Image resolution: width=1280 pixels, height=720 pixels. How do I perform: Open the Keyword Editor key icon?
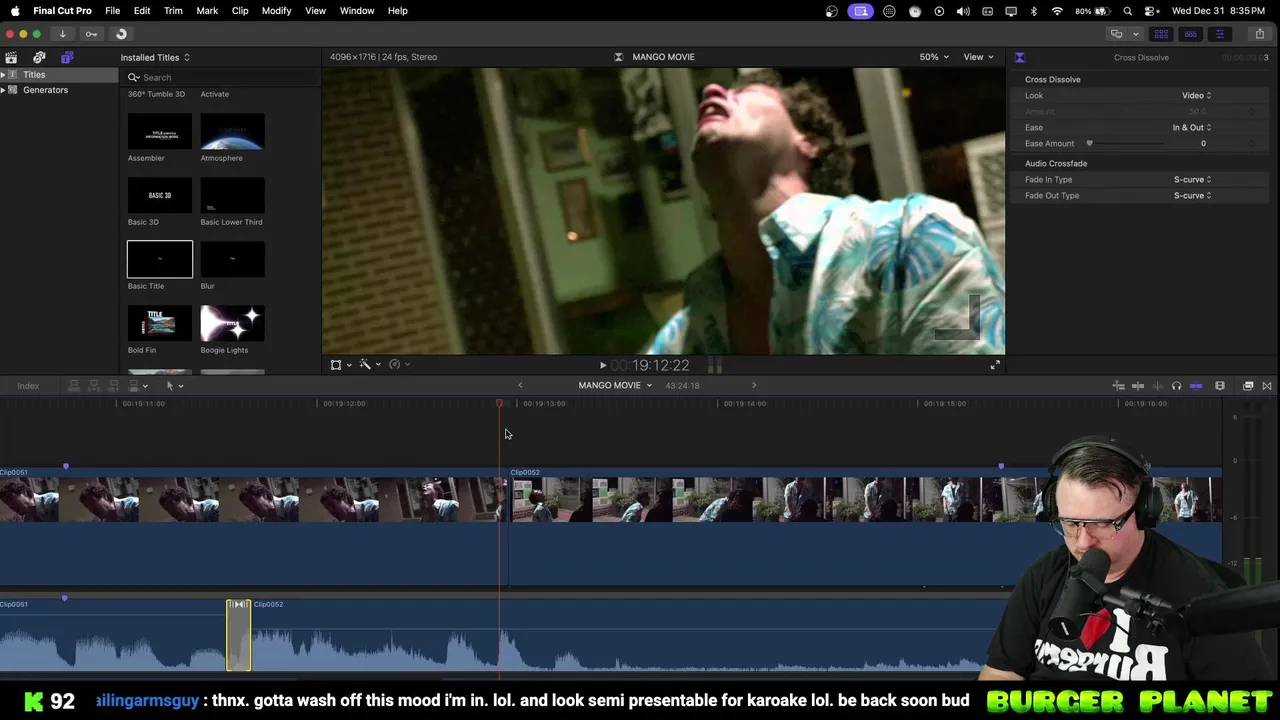(x=91, y=34)
